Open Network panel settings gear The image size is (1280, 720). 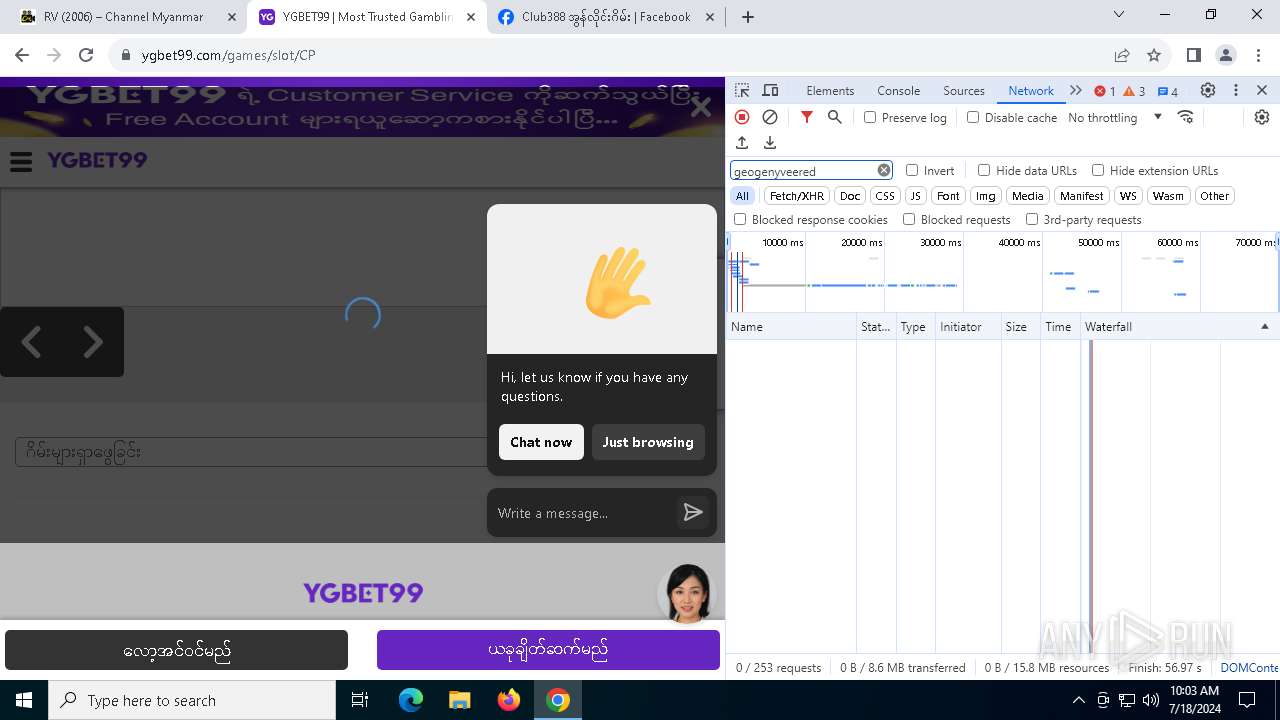(x=1262, y=117)
